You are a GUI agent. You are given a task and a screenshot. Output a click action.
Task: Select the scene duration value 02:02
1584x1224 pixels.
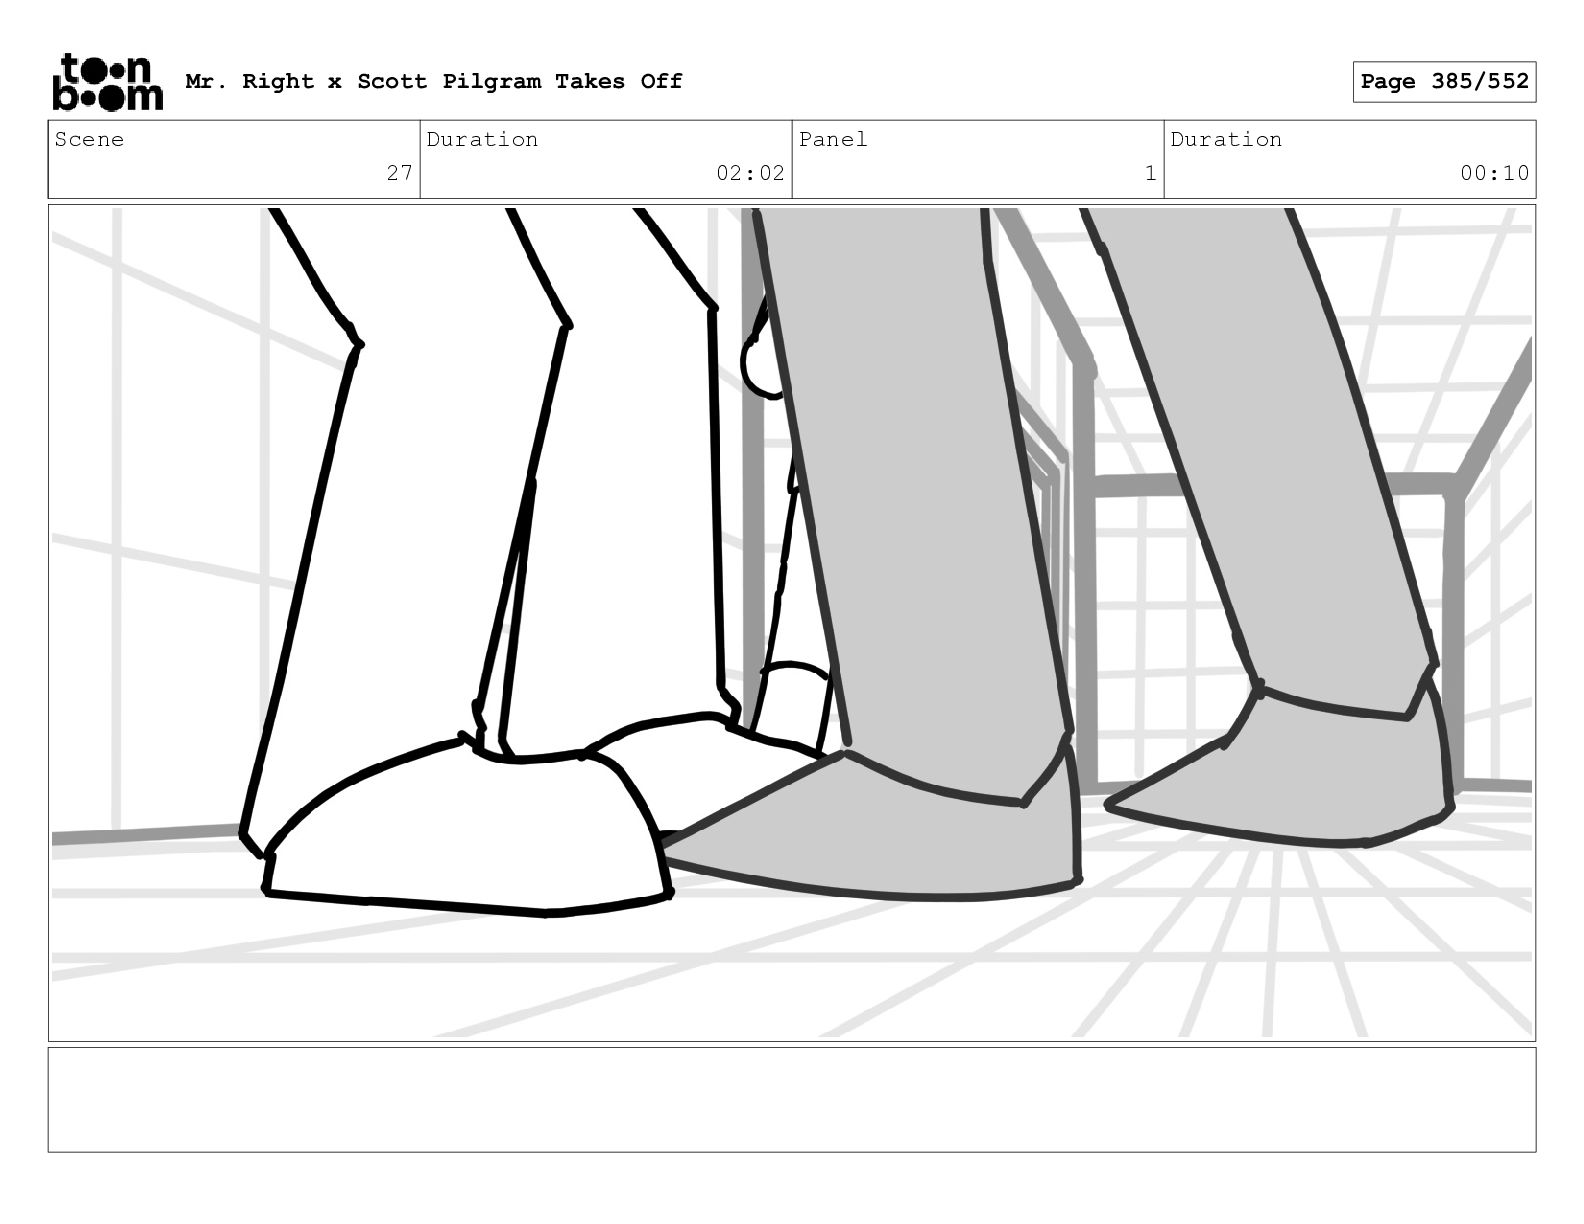pyautogui.click(x=750, y=173)
